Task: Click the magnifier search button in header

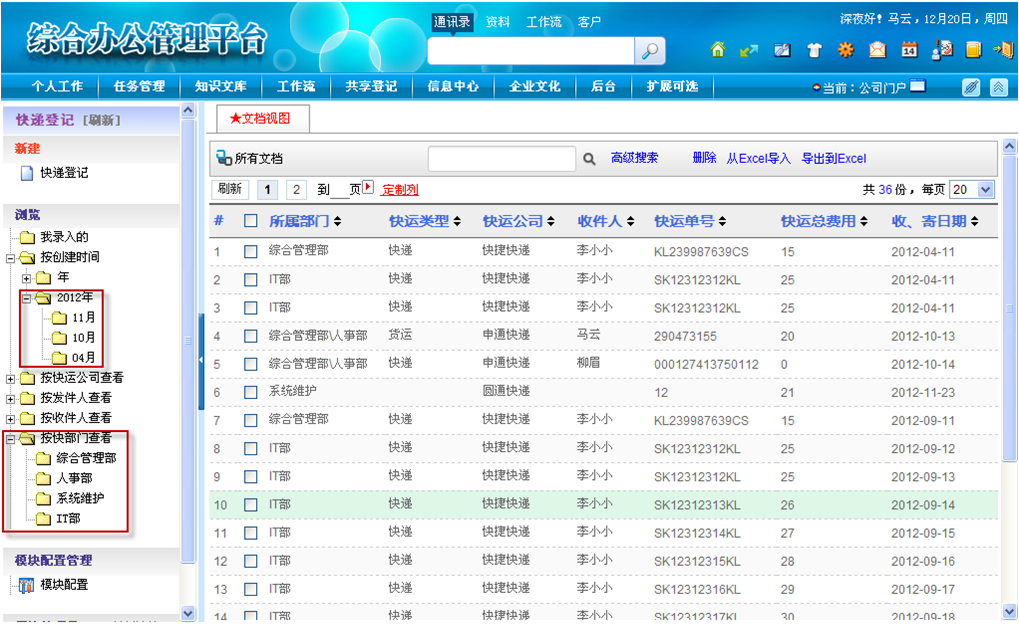Action: (x=650, y=51)
